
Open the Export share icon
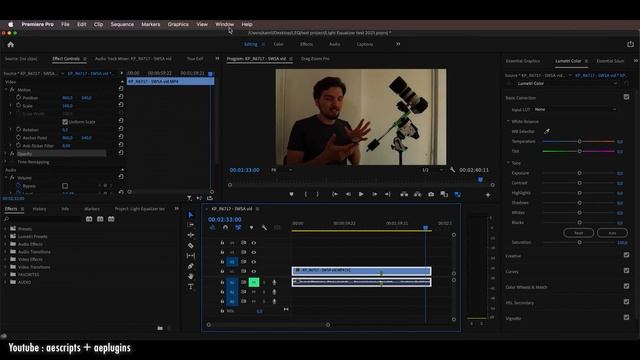click(630, 44)
